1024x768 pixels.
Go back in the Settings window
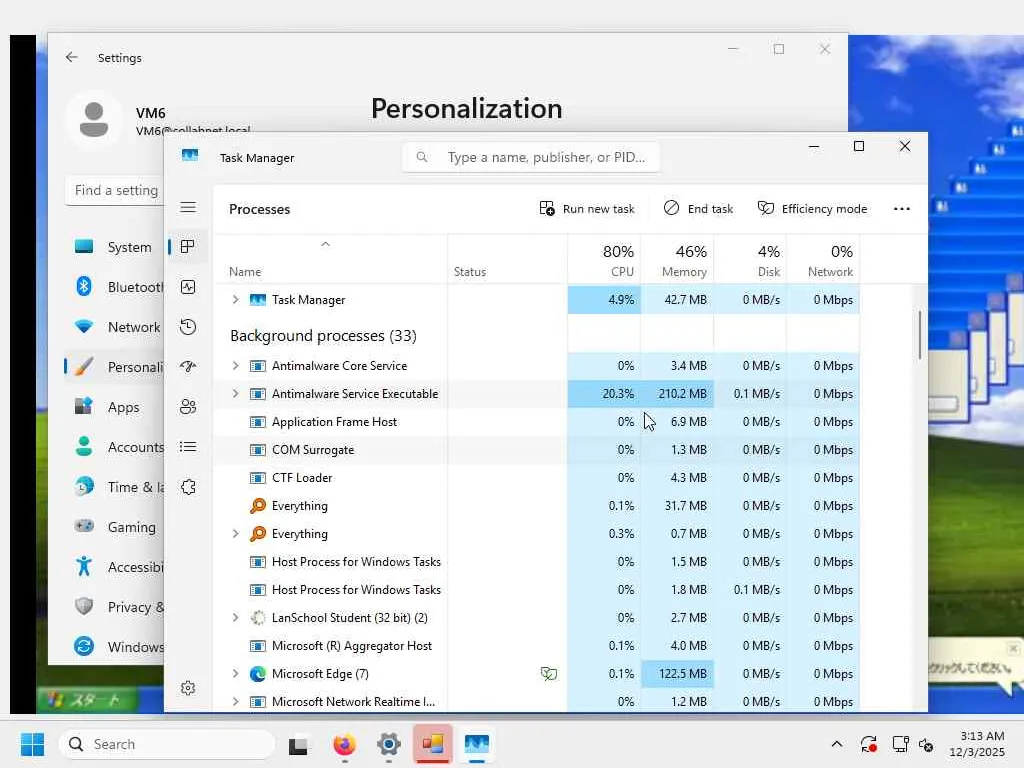pos(72,57)
